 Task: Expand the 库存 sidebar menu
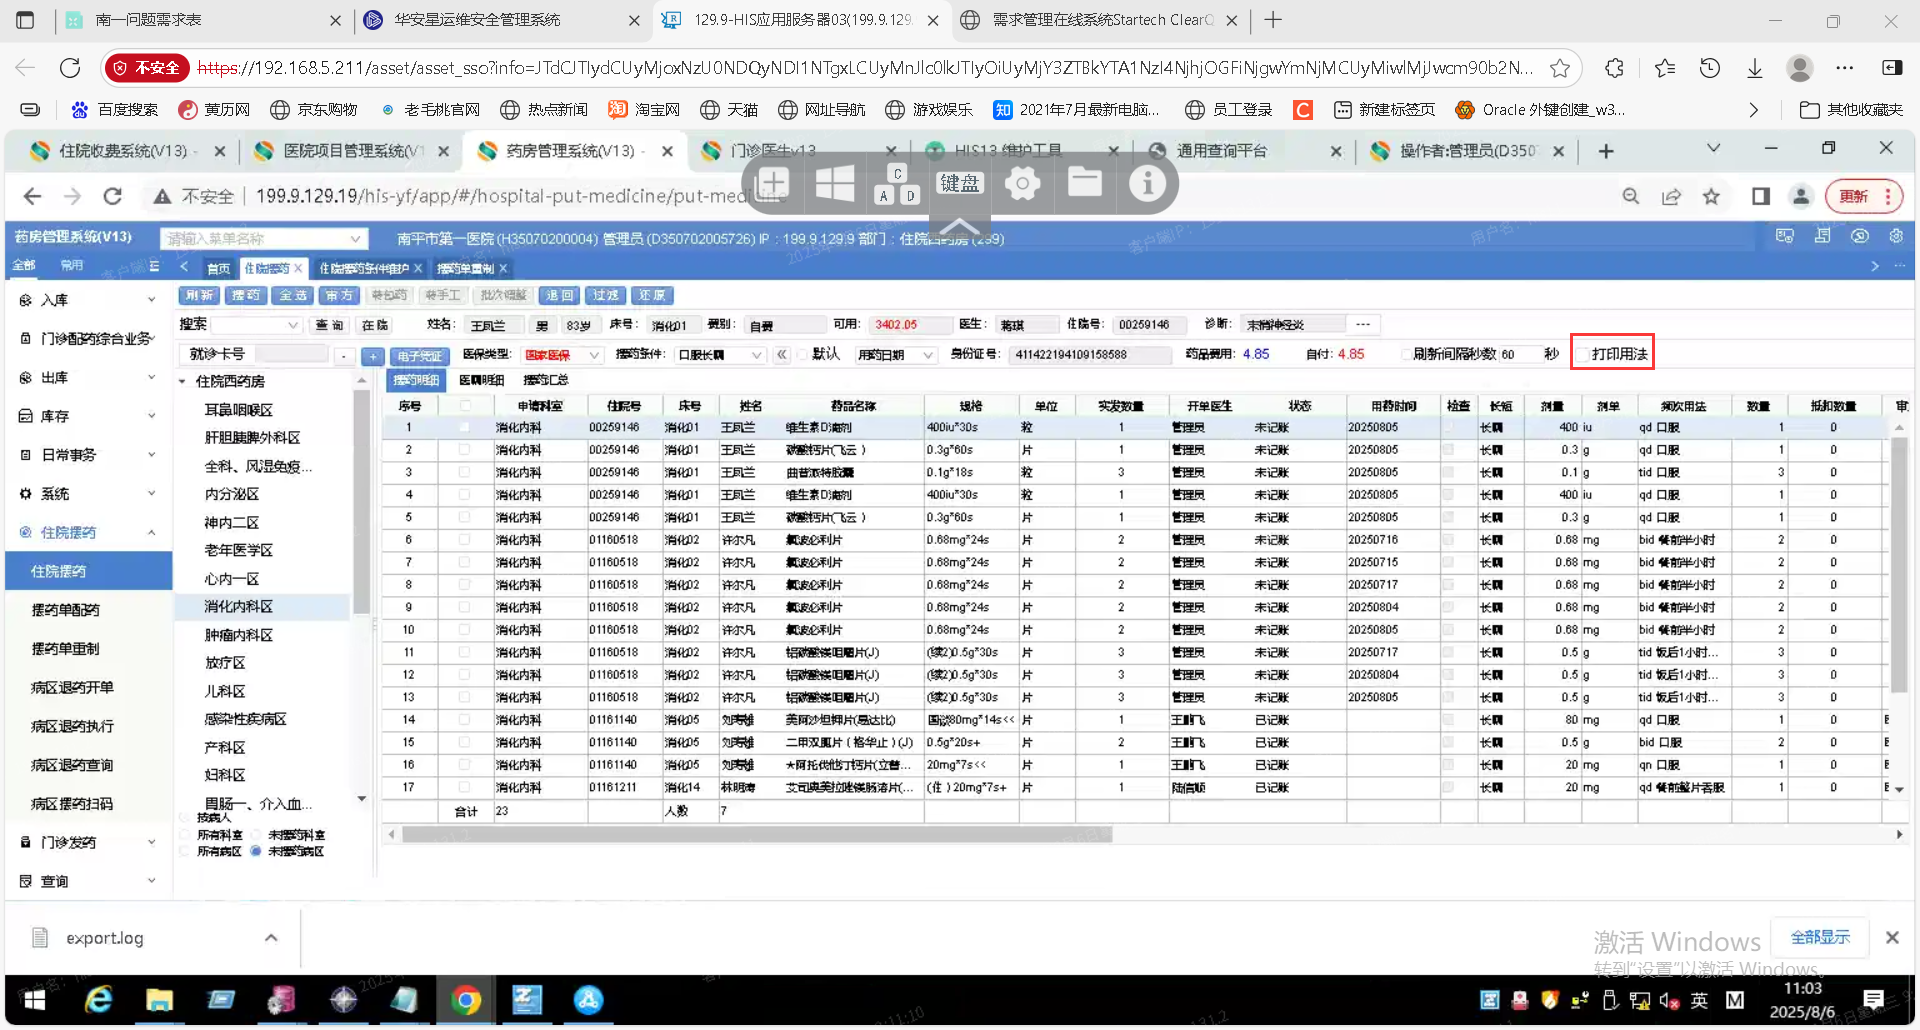tap(88, 416)
